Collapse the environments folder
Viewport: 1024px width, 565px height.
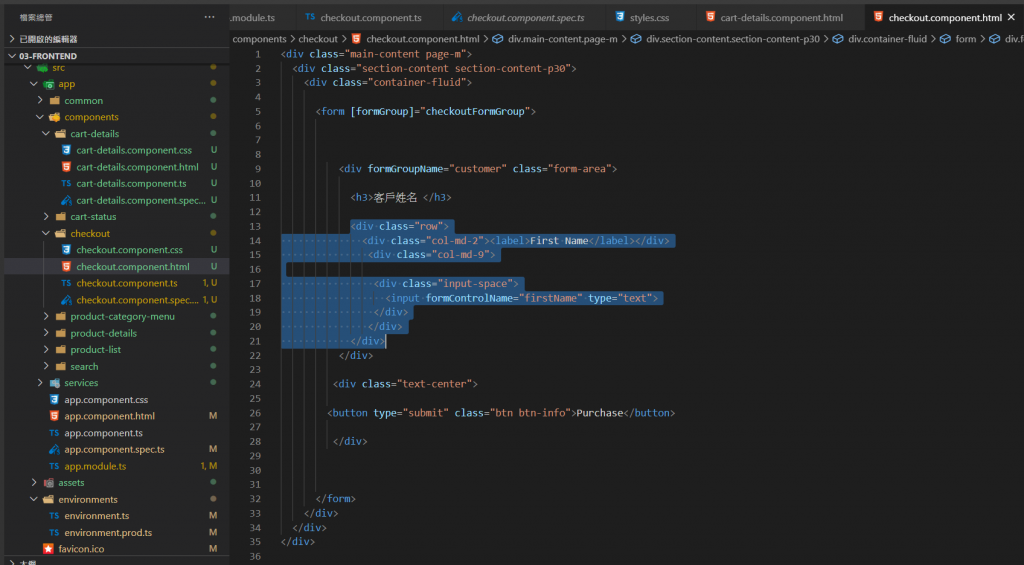(x=34, y=499)
